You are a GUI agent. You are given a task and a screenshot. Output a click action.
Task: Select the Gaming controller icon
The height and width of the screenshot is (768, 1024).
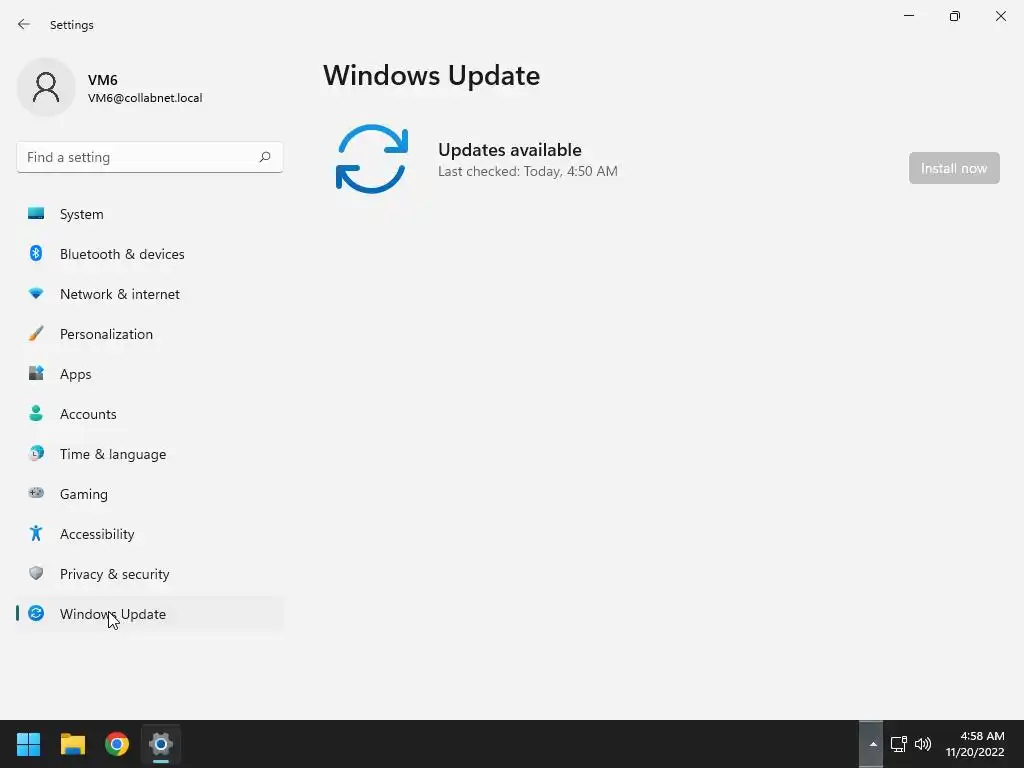coord(36,493)
